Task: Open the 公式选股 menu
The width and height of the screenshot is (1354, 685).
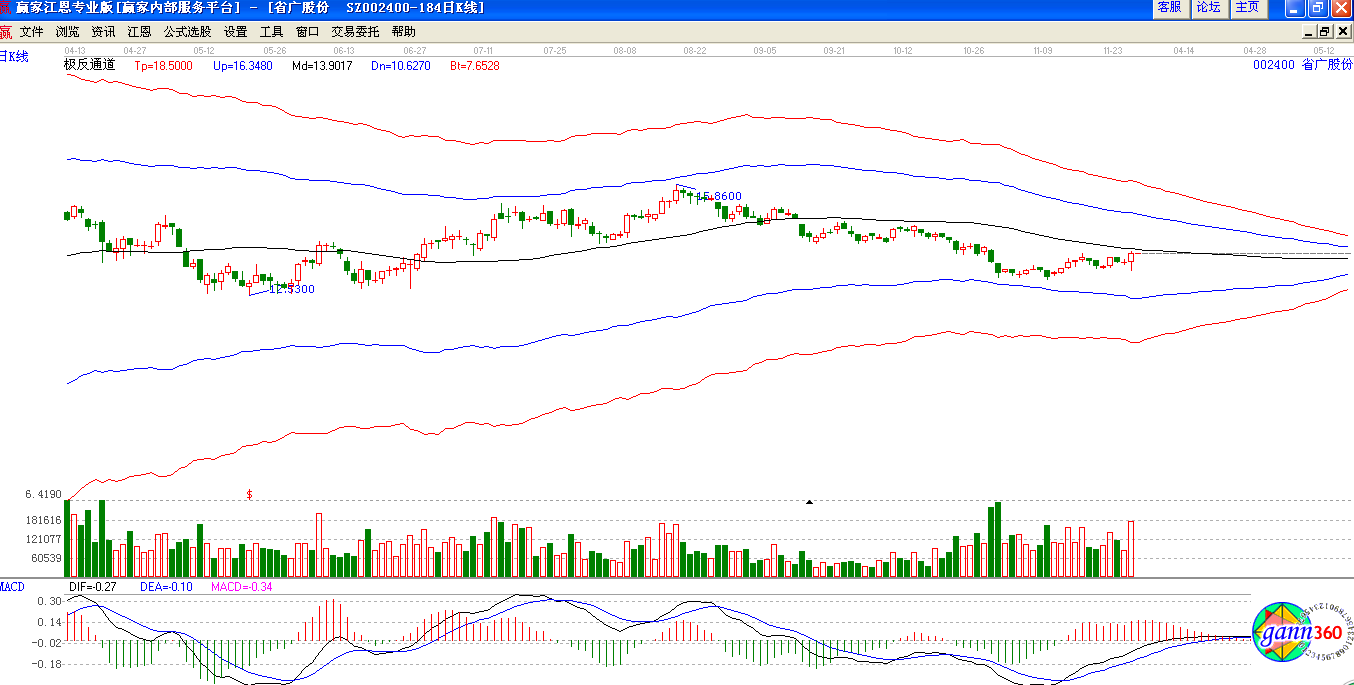Action: pos(188,32)
